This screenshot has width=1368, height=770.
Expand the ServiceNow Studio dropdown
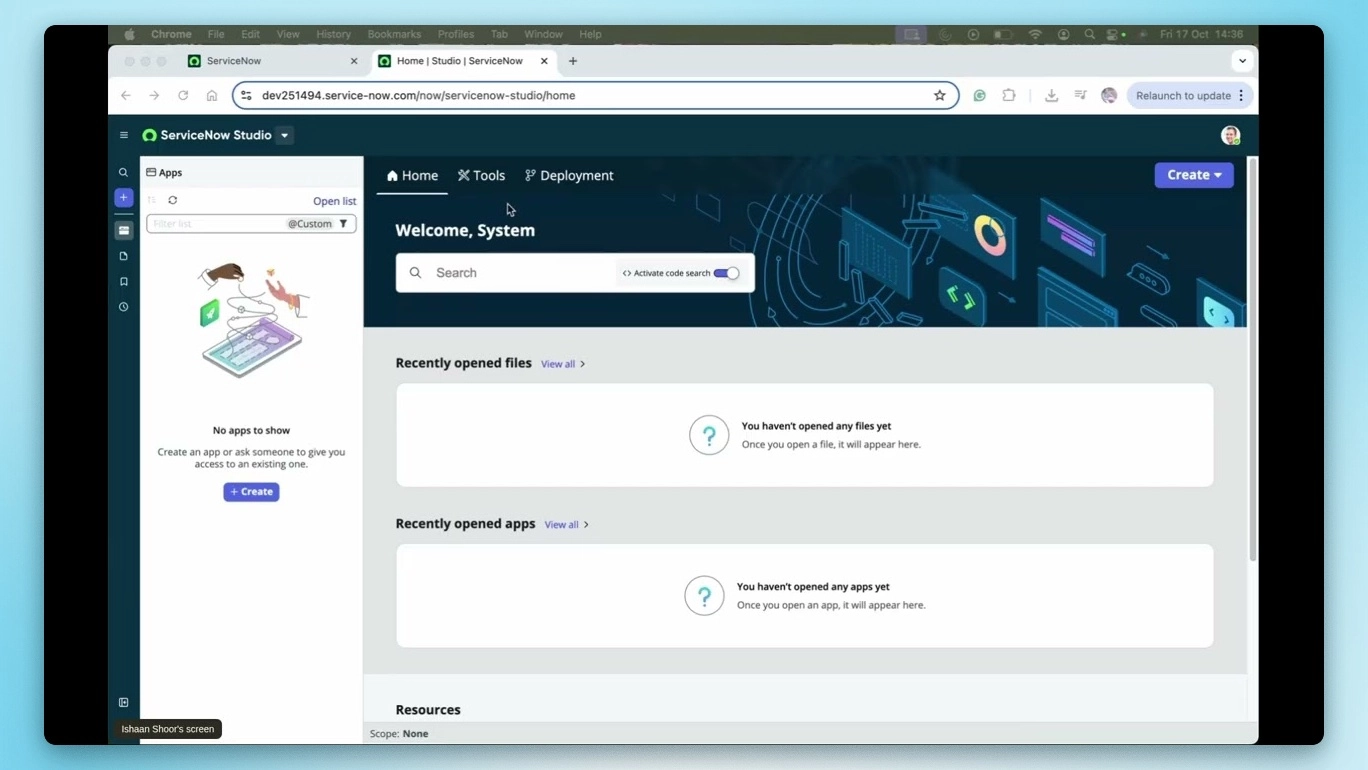click(x=285, y=135)
